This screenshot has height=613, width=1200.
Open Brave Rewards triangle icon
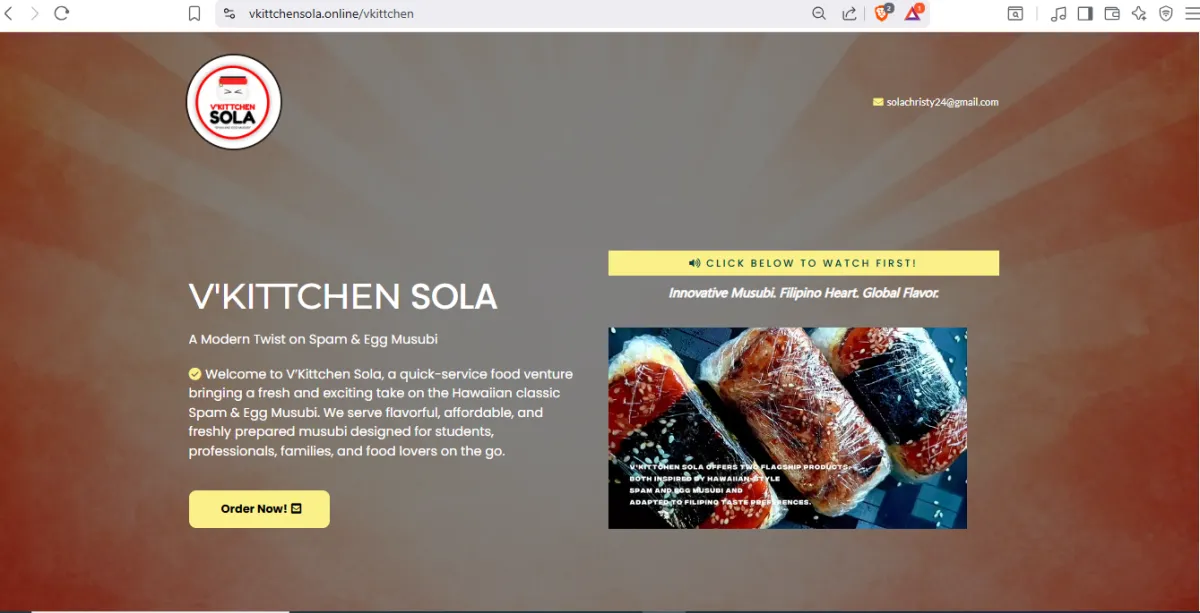click(x=914, y=12)
